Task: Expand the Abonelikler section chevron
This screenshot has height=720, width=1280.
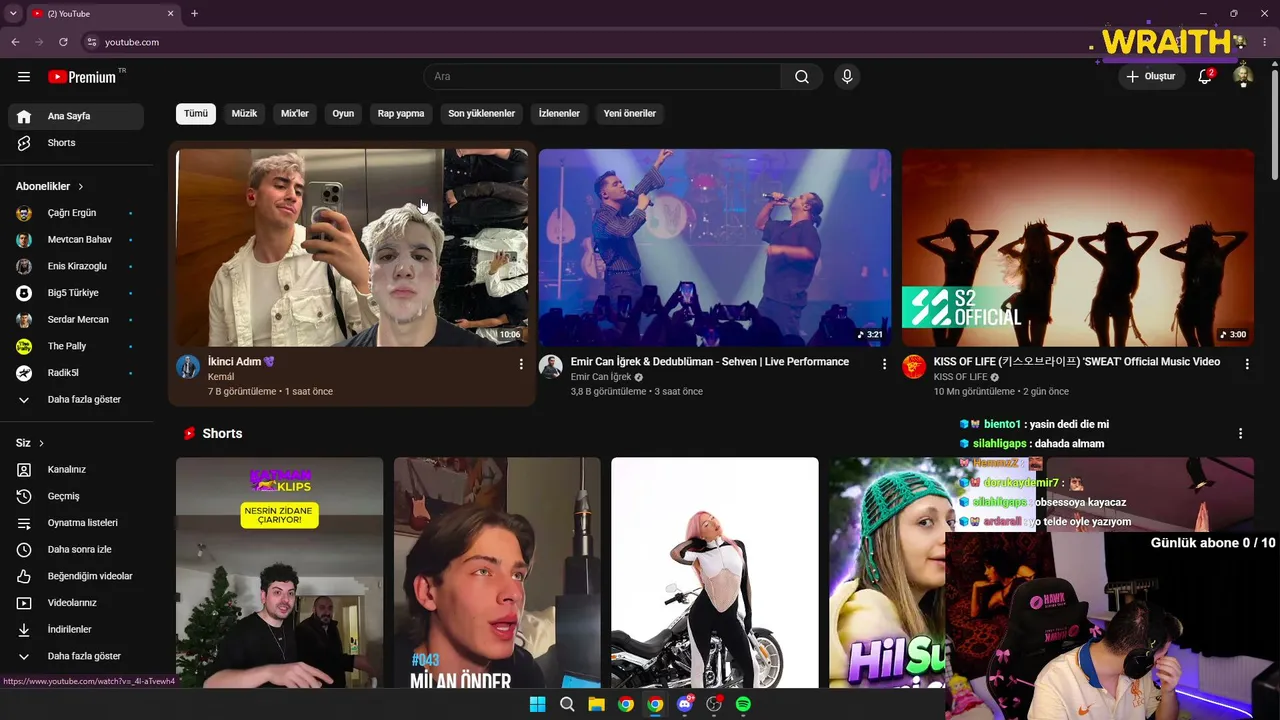Action: 81,187
